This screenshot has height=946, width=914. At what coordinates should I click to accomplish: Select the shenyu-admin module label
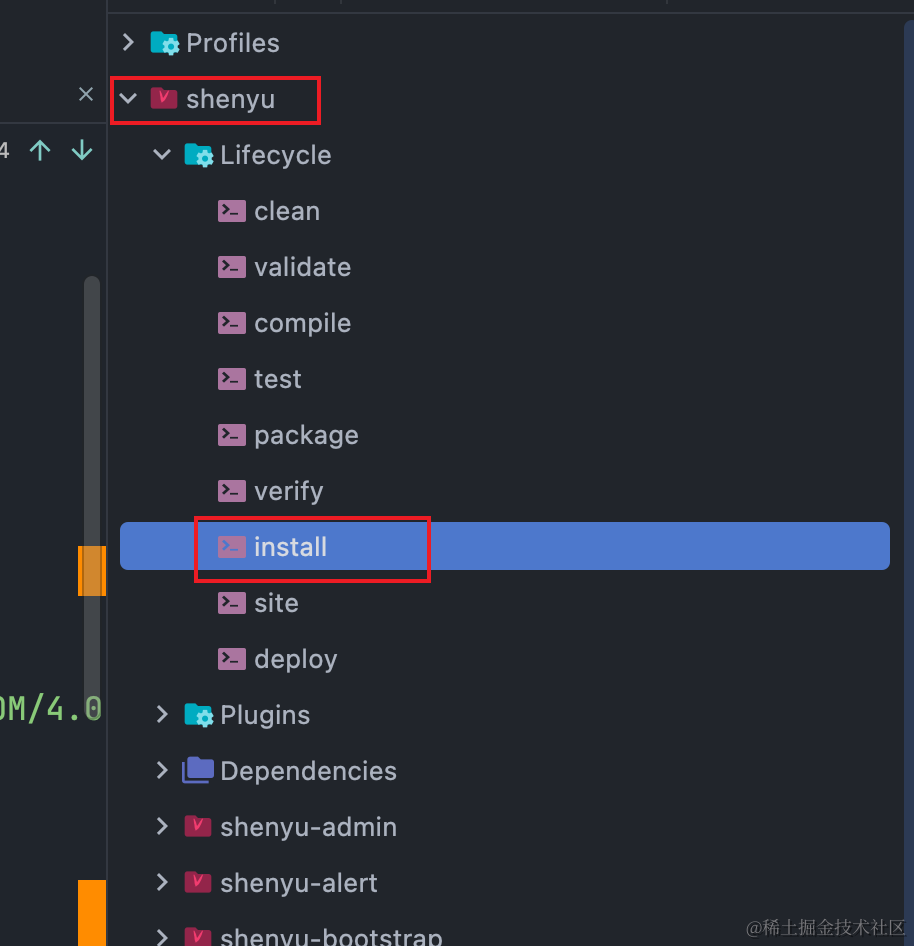coord(309,827)
